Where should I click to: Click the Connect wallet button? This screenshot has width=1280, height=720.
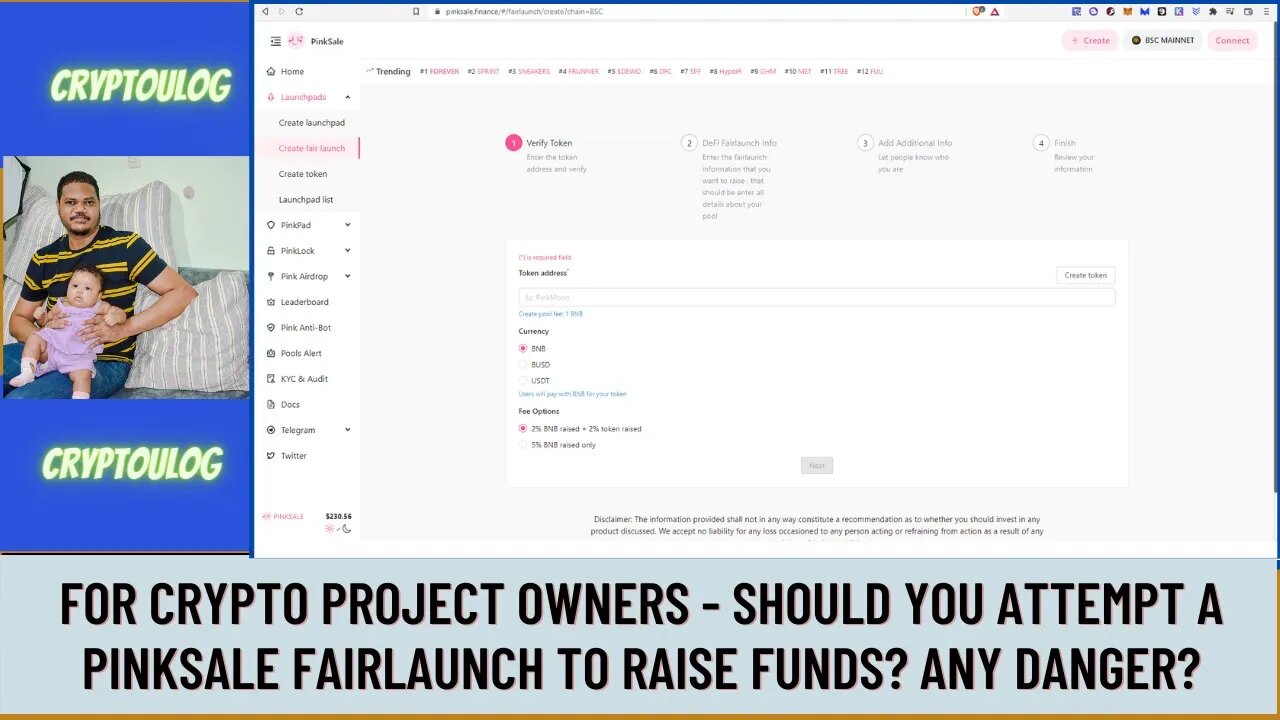click(x=1232, y=40)
